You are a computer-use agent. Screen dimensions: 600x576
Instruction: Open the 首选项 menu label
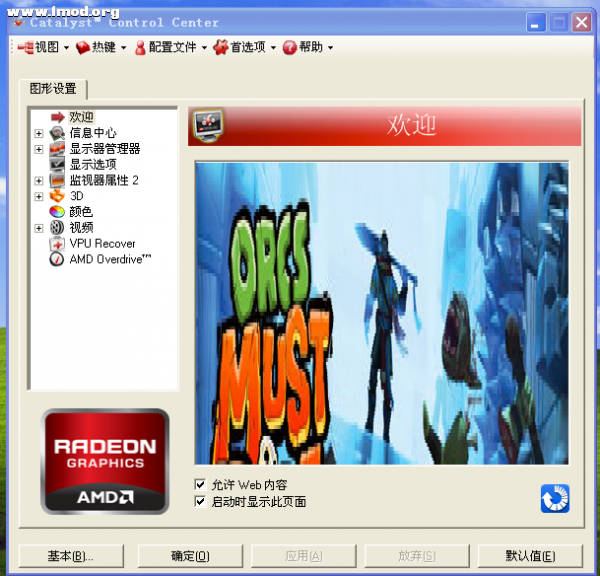(248, 47)
